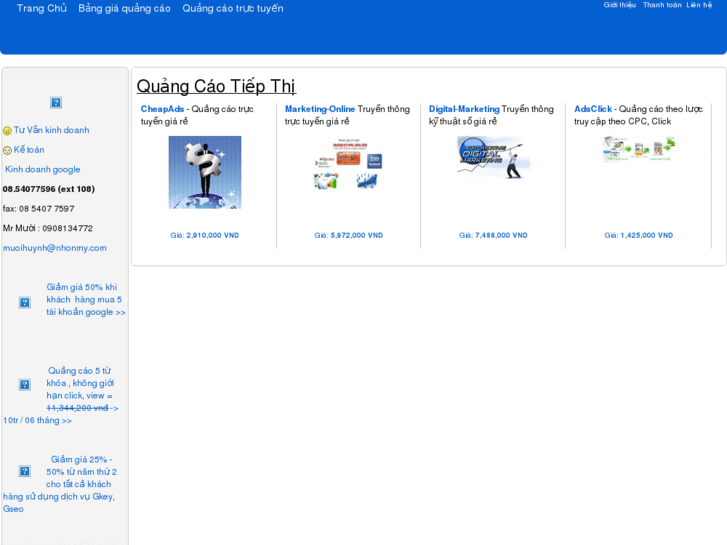Viewport: 727px width, 545px height.
Task: Select phone number 08.54077596 (ext 108)
Action: pos(49,189)
